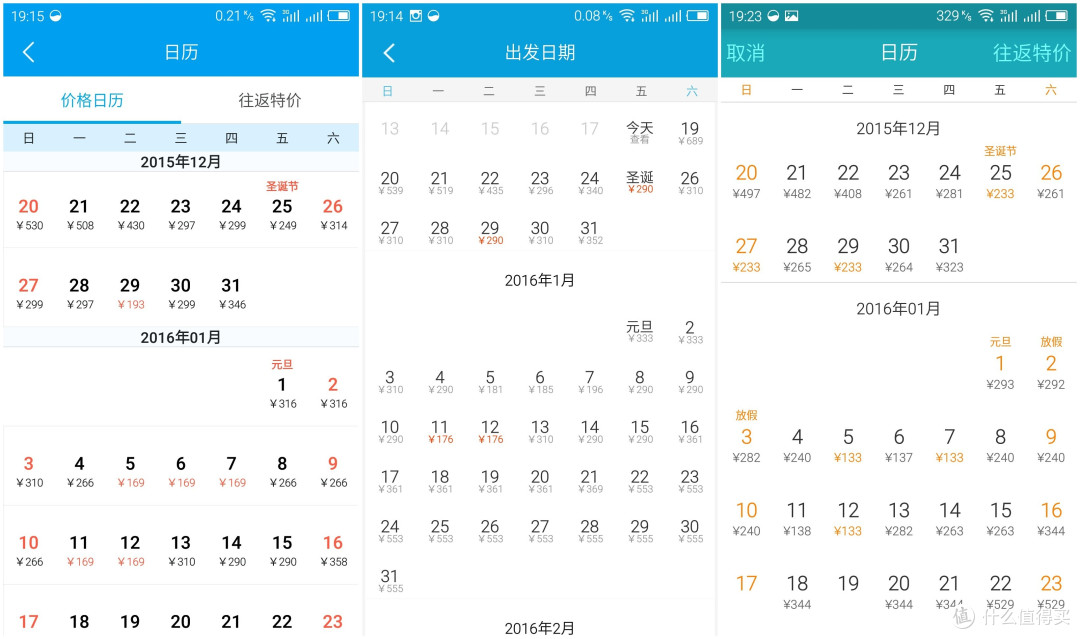Select December 23 ¥296 in middle calendar
The height and width of the screenshot is (639, 1080).
[x=540, y=182]
